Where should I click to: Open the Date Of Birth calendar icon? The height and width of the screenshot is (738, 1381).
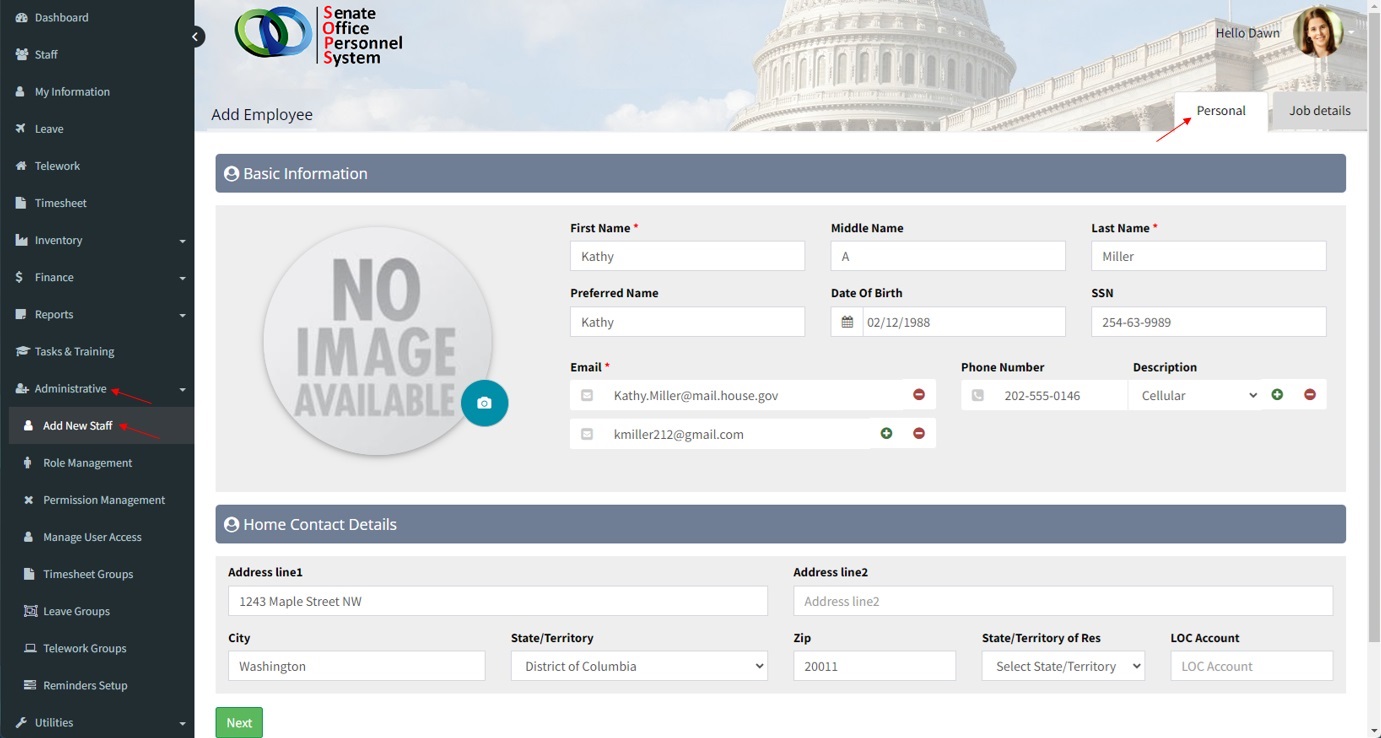tap(847, 322)
